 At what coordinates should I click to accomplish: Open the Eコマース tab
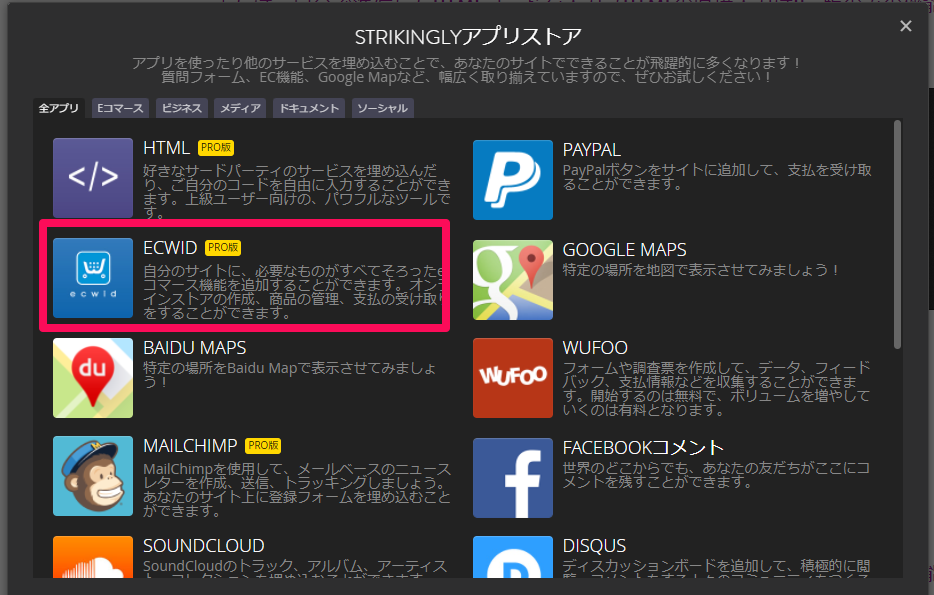(120, 108)
